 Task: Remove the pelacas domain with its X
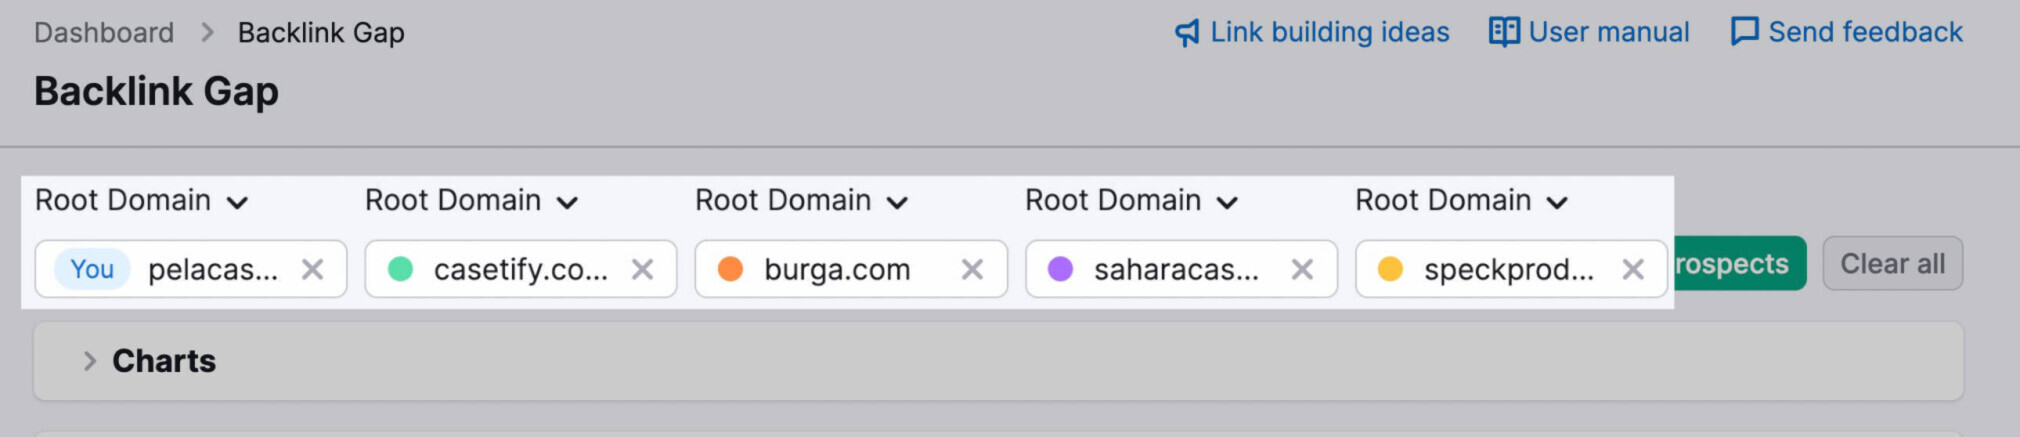(313, 269)
